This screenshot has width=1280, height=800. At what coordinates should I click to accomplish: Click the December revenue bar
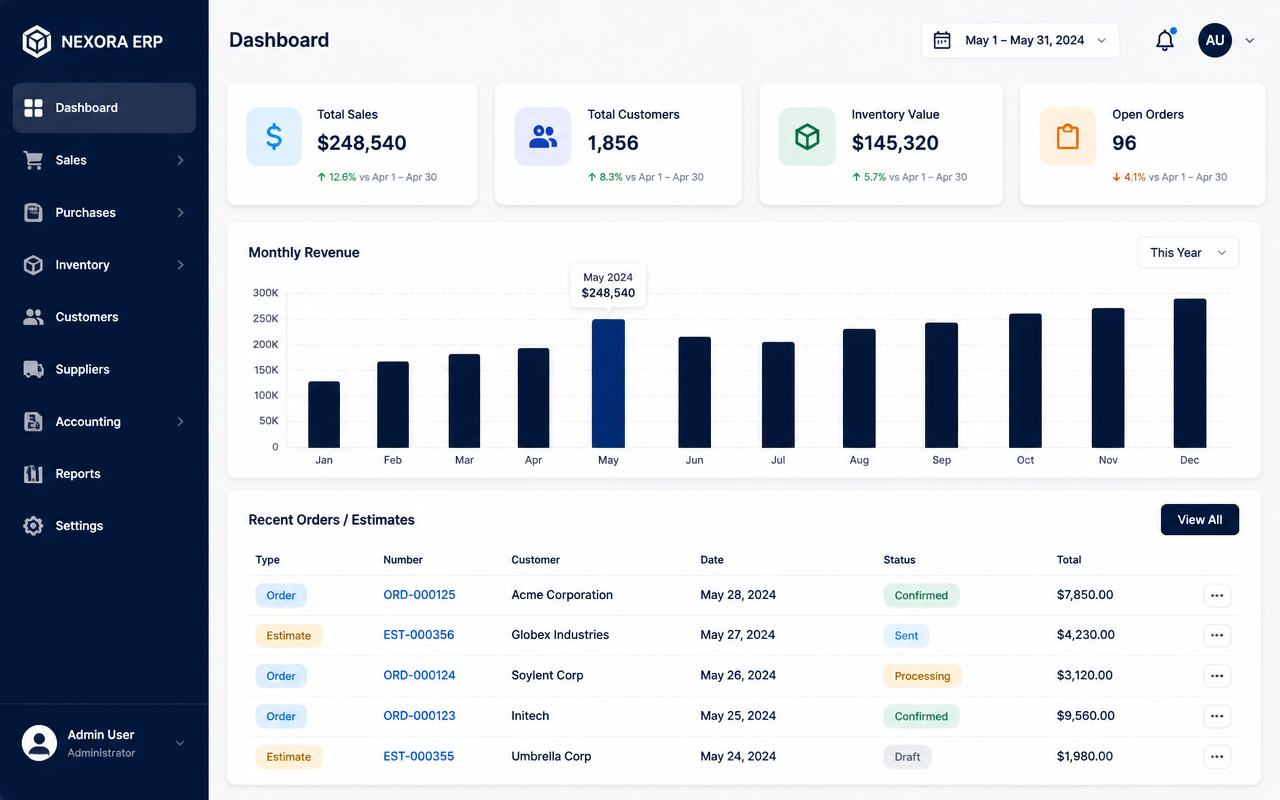point(1190,373)
